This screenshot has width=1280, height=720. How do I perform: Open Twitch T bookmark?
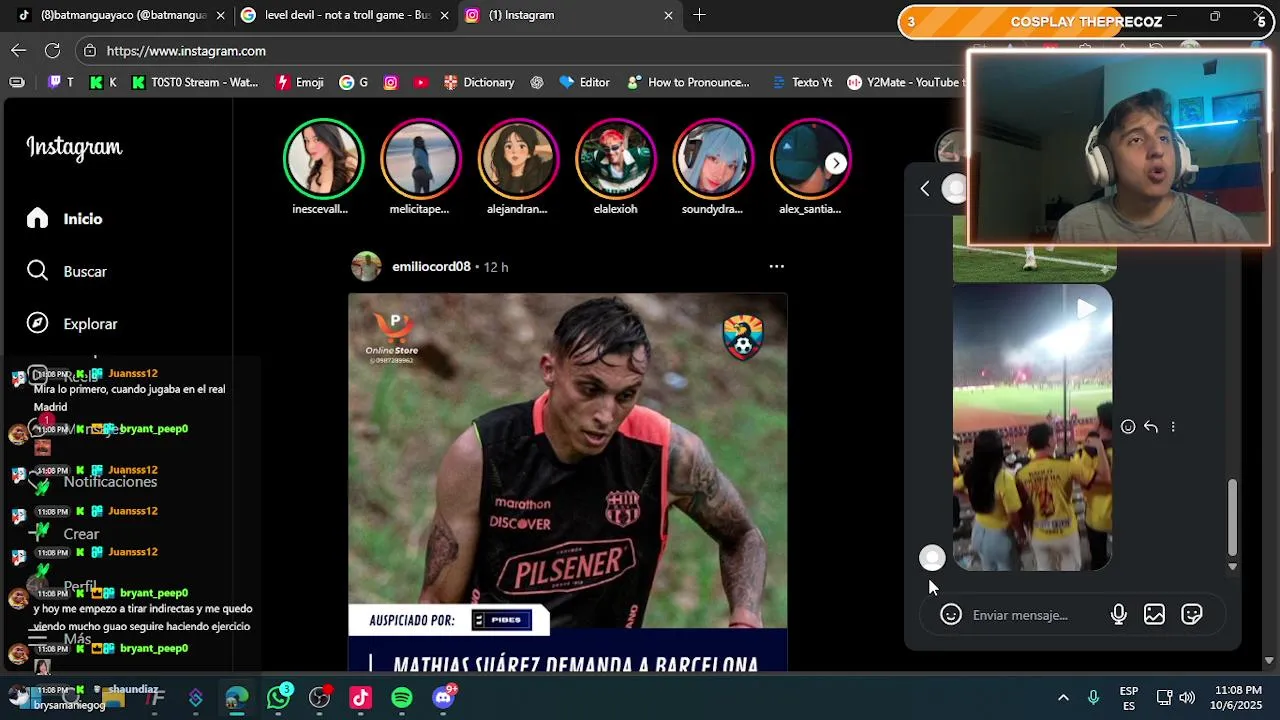point(60,83)
